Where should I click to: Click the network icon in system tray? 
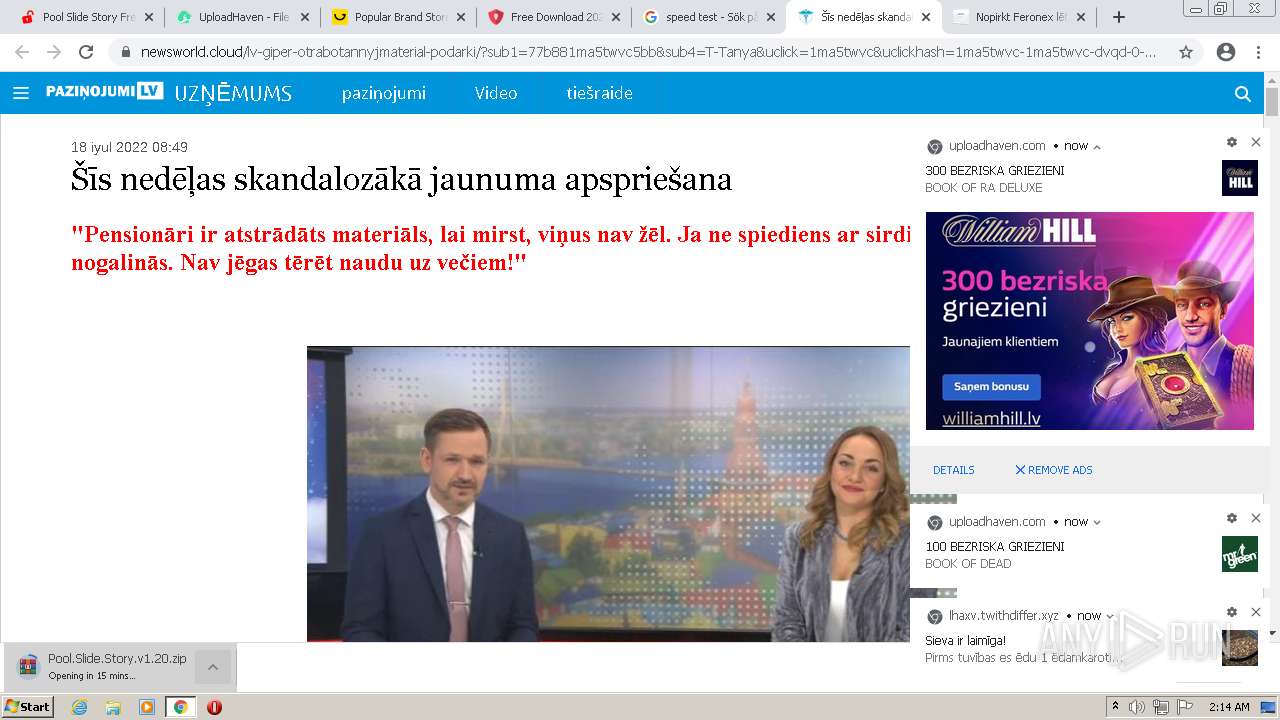(1160, 707)
